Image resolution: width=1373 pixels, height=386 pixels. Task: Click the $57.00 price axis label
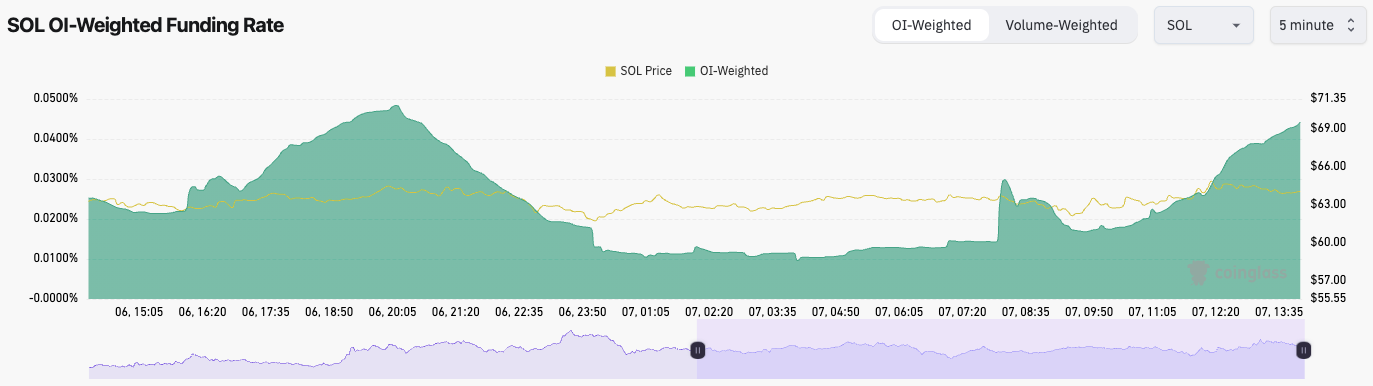1327,280
